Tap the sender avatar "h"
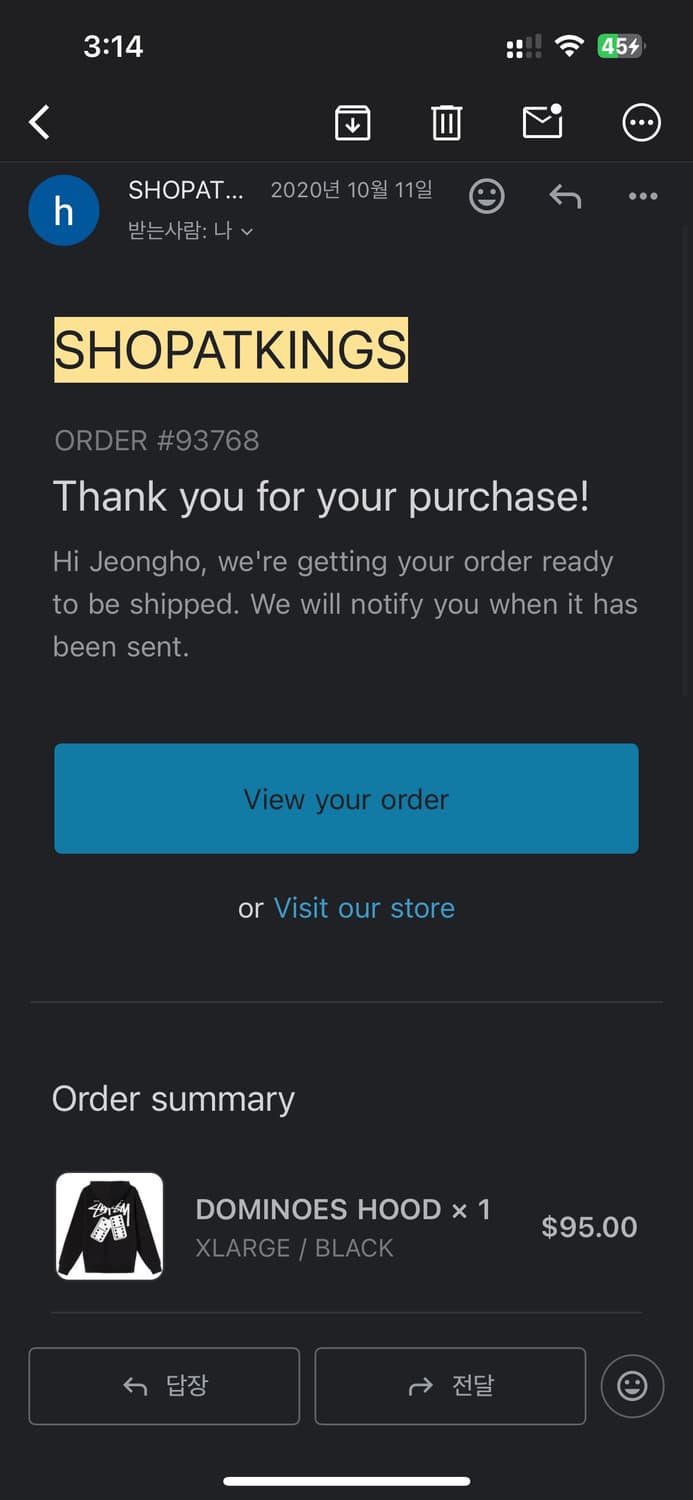Screen dimensions: 693x1500 (64, 211)
